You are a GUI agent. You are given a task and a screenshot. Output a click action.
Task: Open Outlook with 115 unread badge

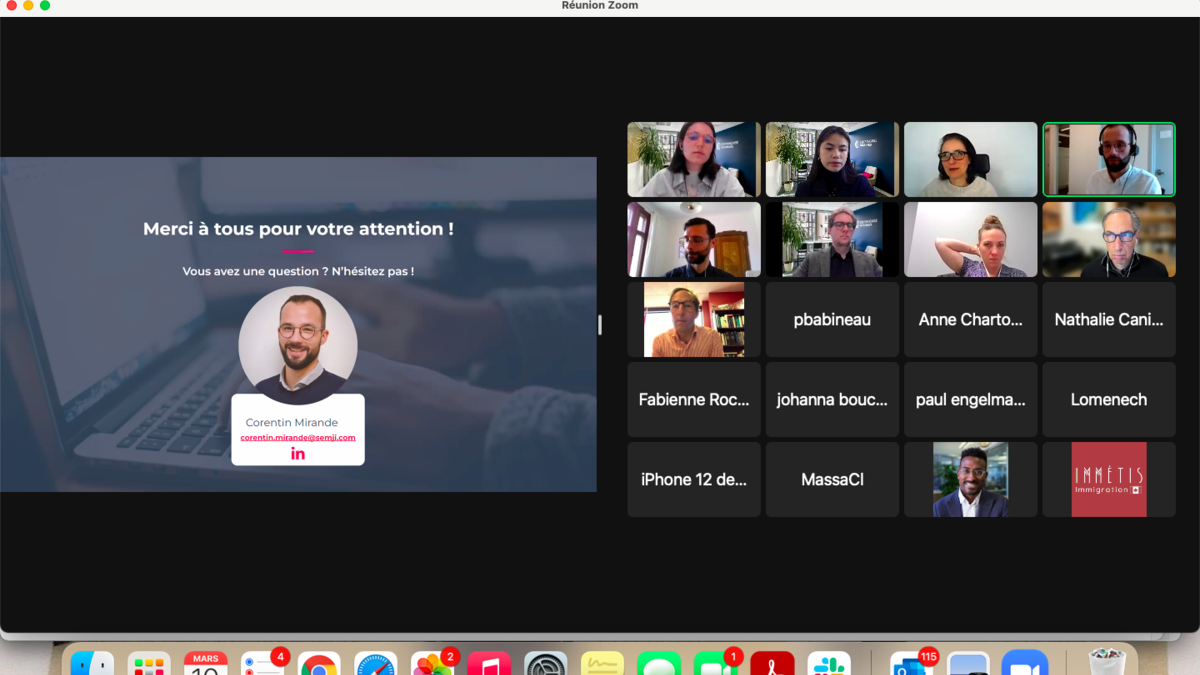[x=911, y=666]
